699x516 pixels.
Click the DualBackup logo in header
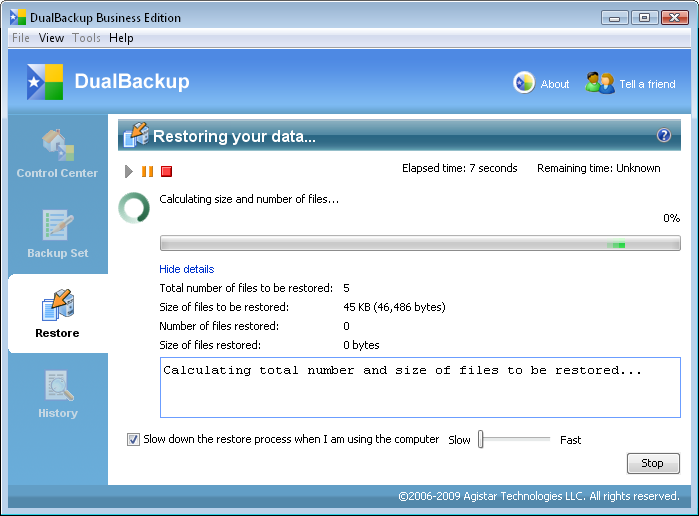coord(45,82)
